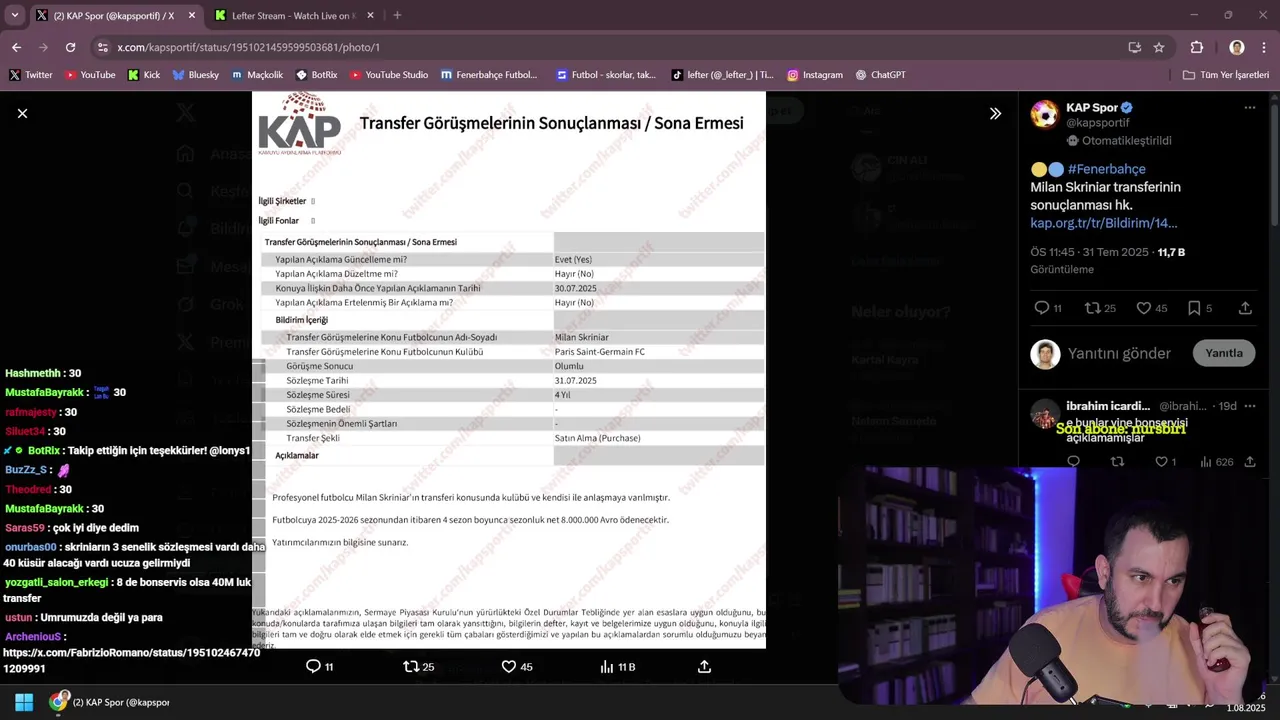Open the Futbol - skorlar bookmark

(606, 75)
